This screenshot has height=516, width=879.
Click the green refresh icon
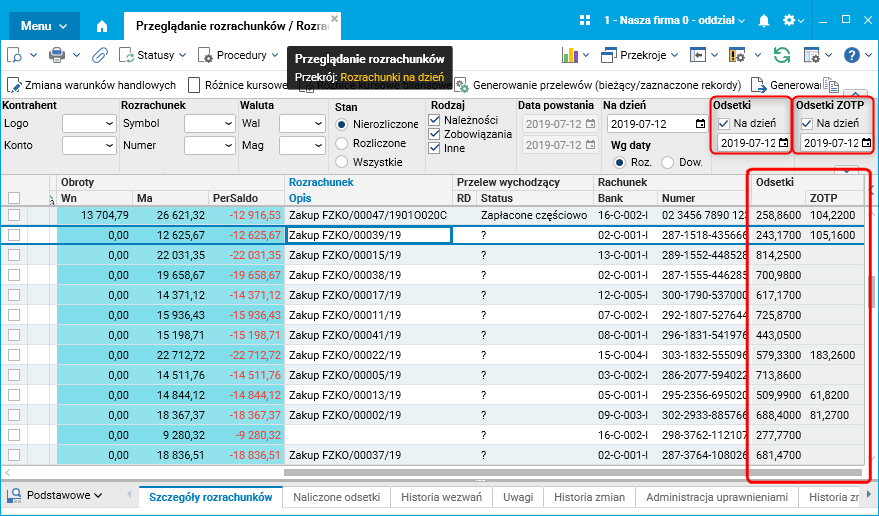point(782,55)
